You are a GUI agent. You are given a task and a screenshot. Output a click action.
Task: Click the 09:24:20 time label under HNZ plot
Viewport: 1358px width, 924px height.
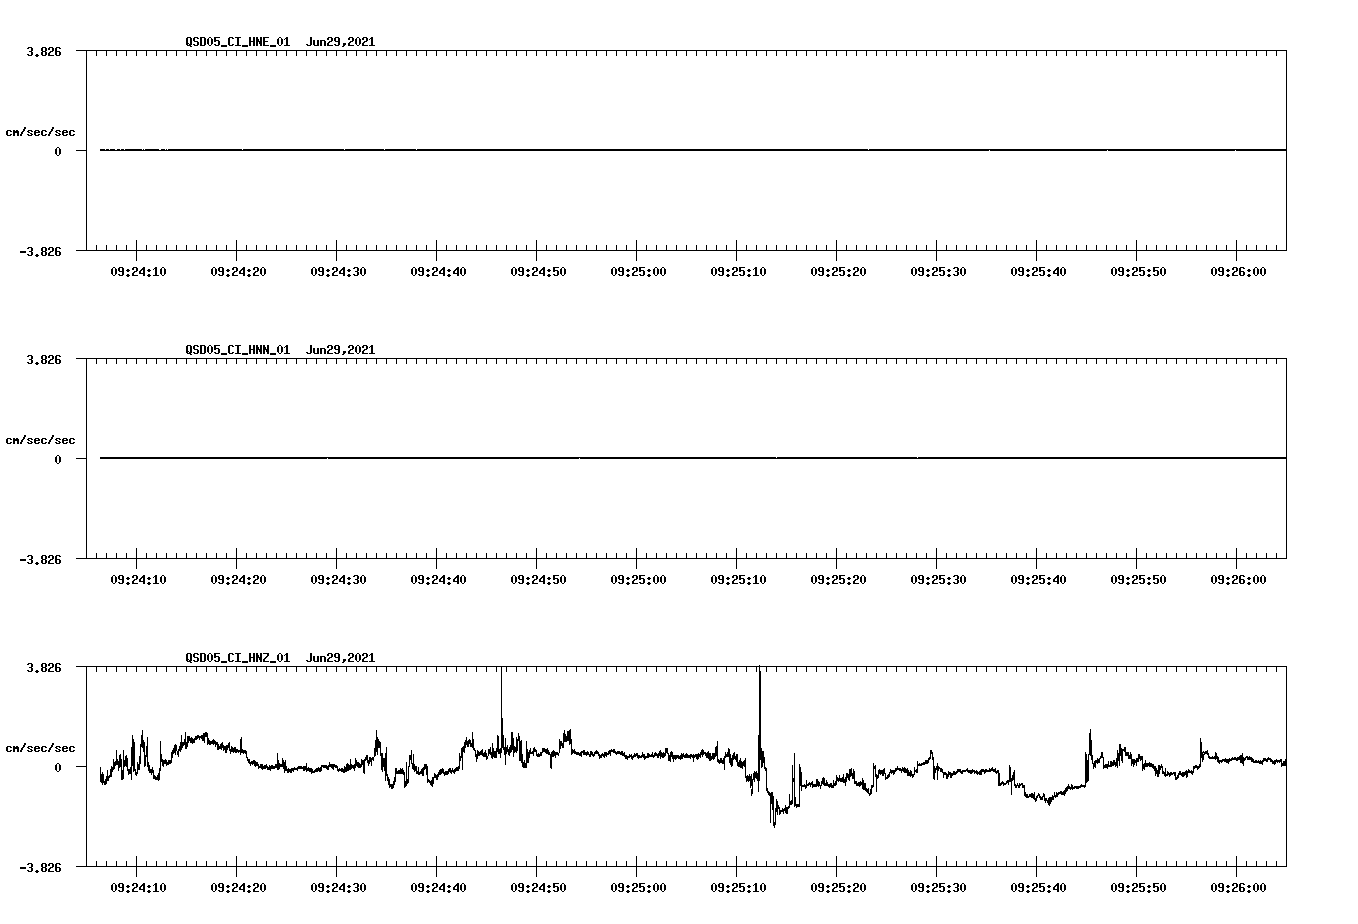pos(238,888)
